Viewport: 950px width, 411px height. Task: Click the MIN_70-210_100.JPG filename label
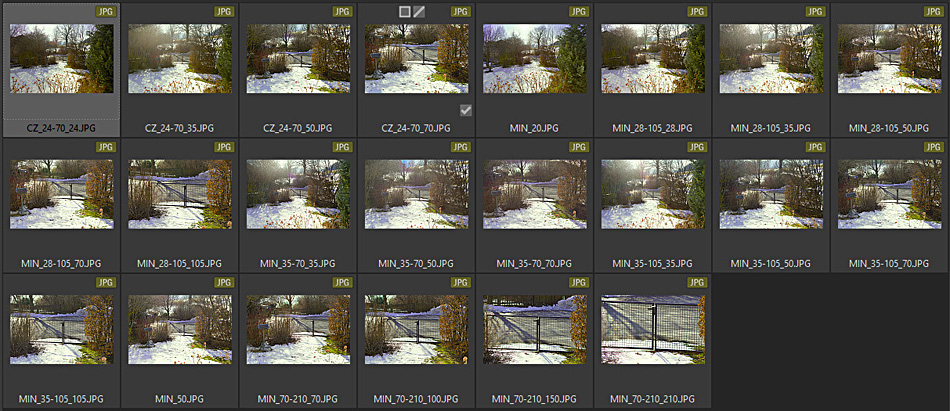pyautogui.click(x=416, y=399)
